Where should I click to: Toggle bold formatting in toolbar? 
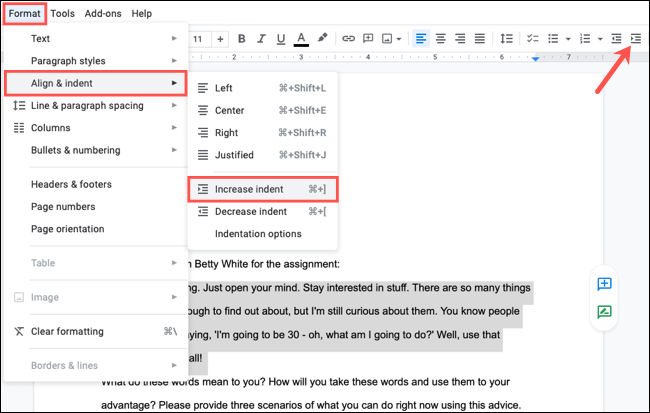241,39
